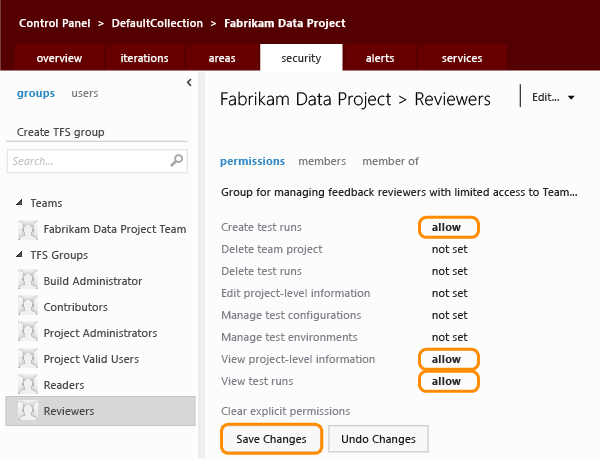Click the Manage test configurations label
The width and height of the screenshot is (600, 460).
point(291,315)
